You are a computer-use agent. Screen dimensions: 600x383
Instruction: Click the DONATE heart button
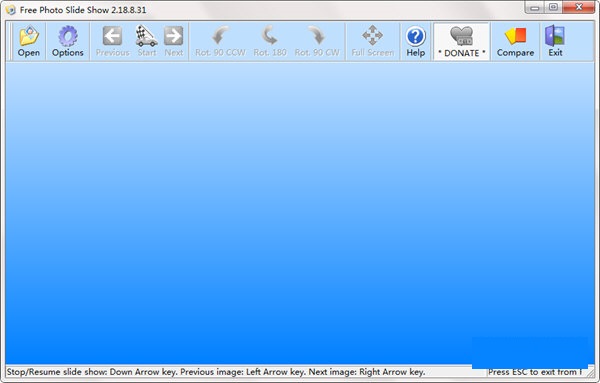coord(461,41)
